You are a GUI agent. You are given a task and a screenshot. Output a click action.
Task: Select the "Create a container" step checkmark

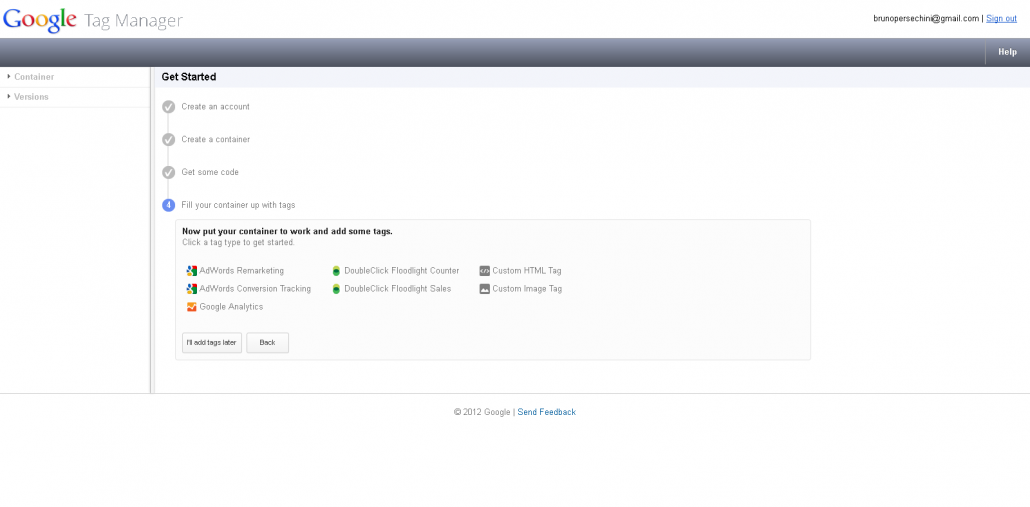point(168,140)
